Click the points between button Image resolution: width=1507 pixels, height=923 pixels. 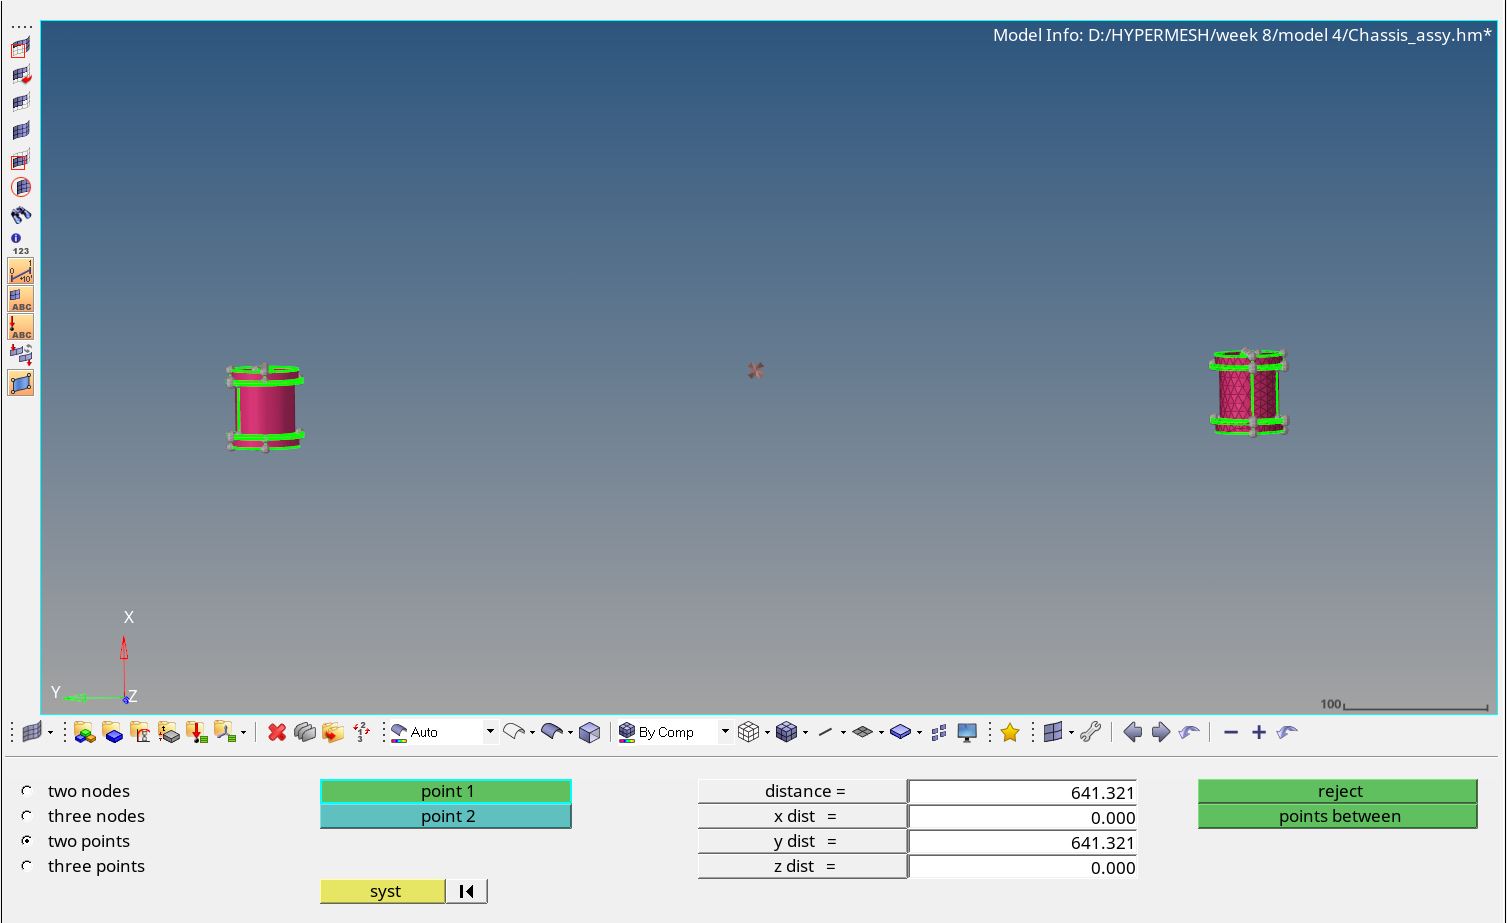click(1338, 816)
